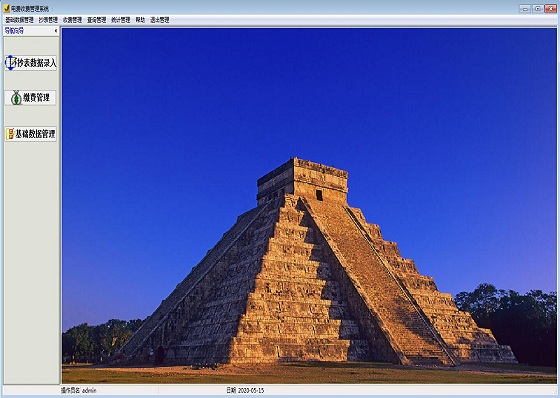Open the 缴费管理 payment management button
The height and width of the screenshot is (398, 560).
(x=30, y=98)
